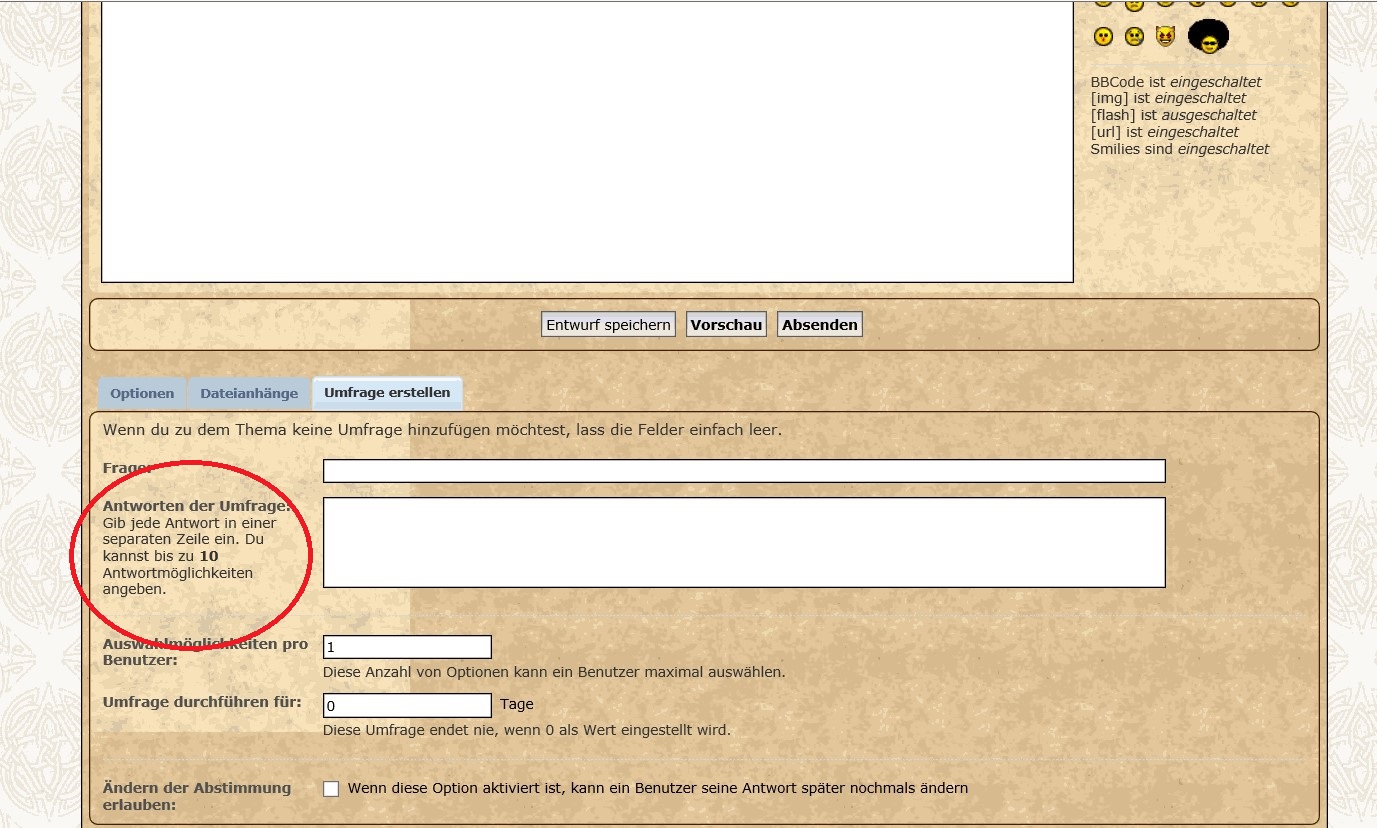Click the Antworten der Umfrage text area
The width and height of the screenshot is (1377, 828).
pyautogui.click(x=744, y=542)
